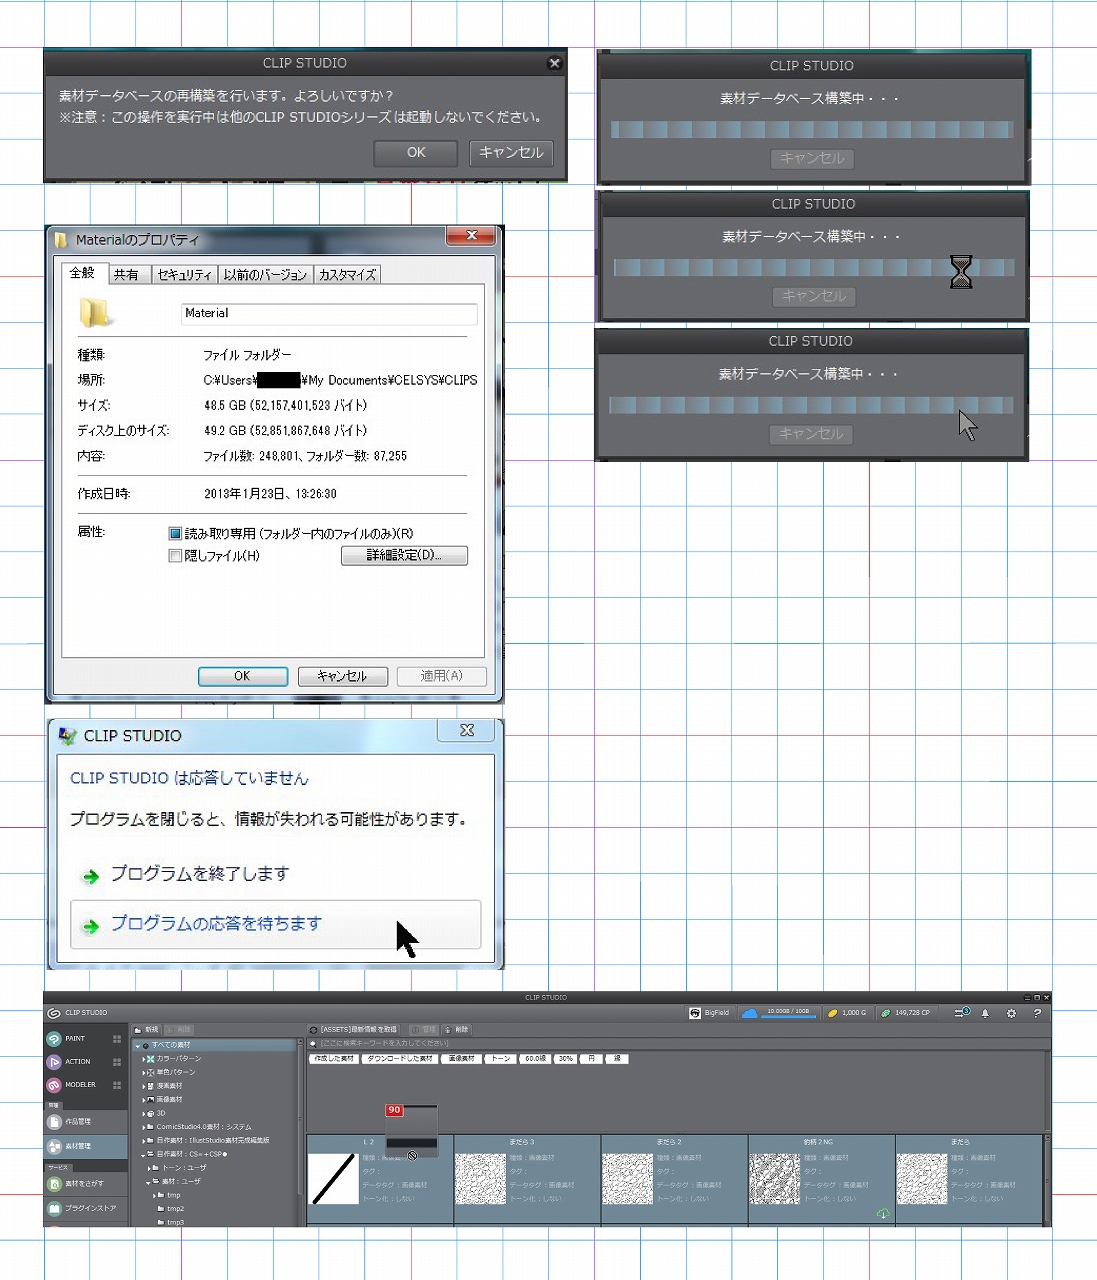Viewport: 1097px width, 1280px height.
Task: Expand the 画像素材 tree node
Action: [143, 1100]
